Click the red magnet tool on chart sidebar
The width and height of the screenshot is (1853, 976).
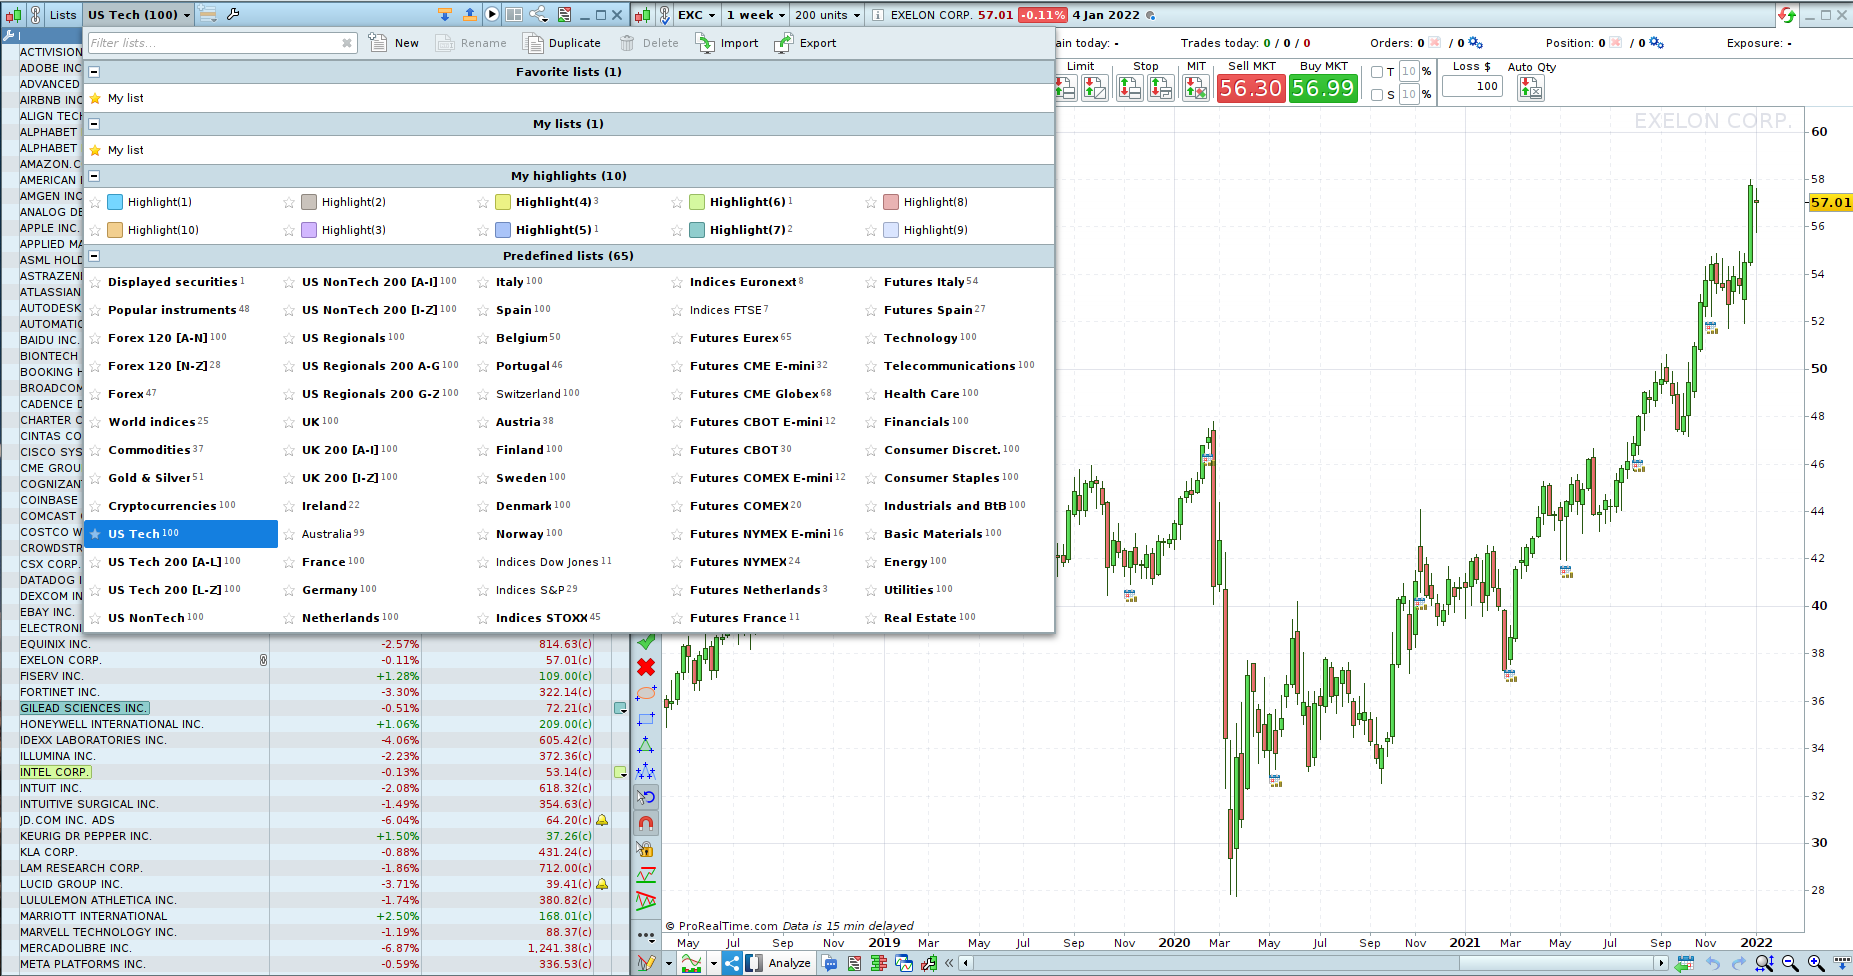646,823
